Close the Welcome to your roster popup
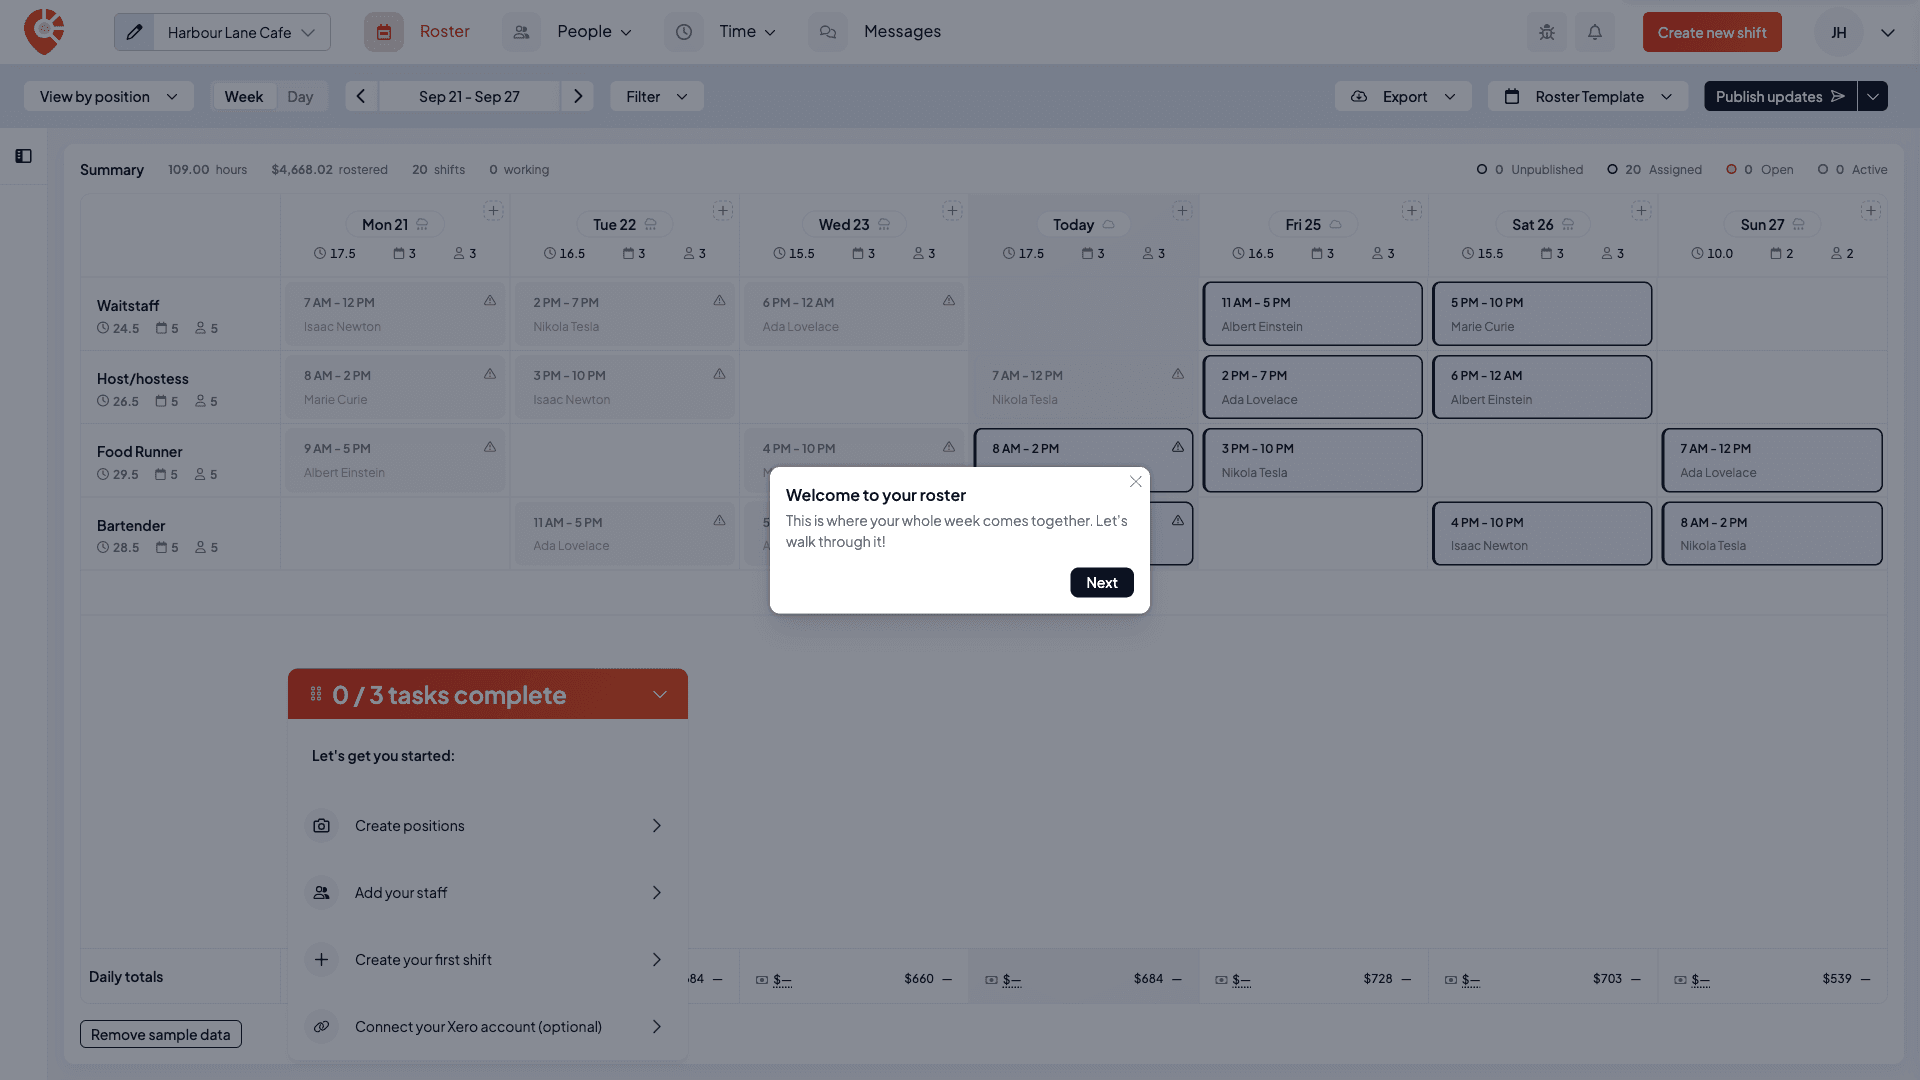Viewport: 1920px width, 1080px height. (1136, 481)
